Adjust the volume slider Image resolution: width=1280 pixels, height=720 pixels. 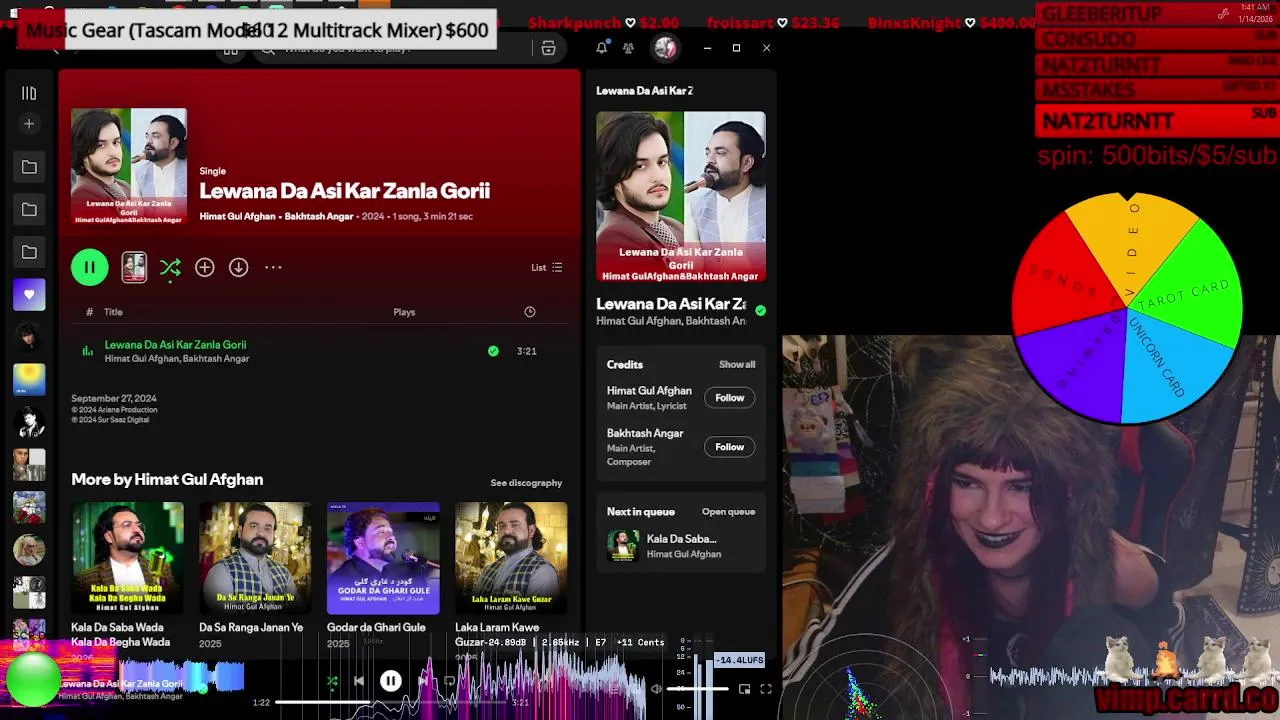pos(697,689)
